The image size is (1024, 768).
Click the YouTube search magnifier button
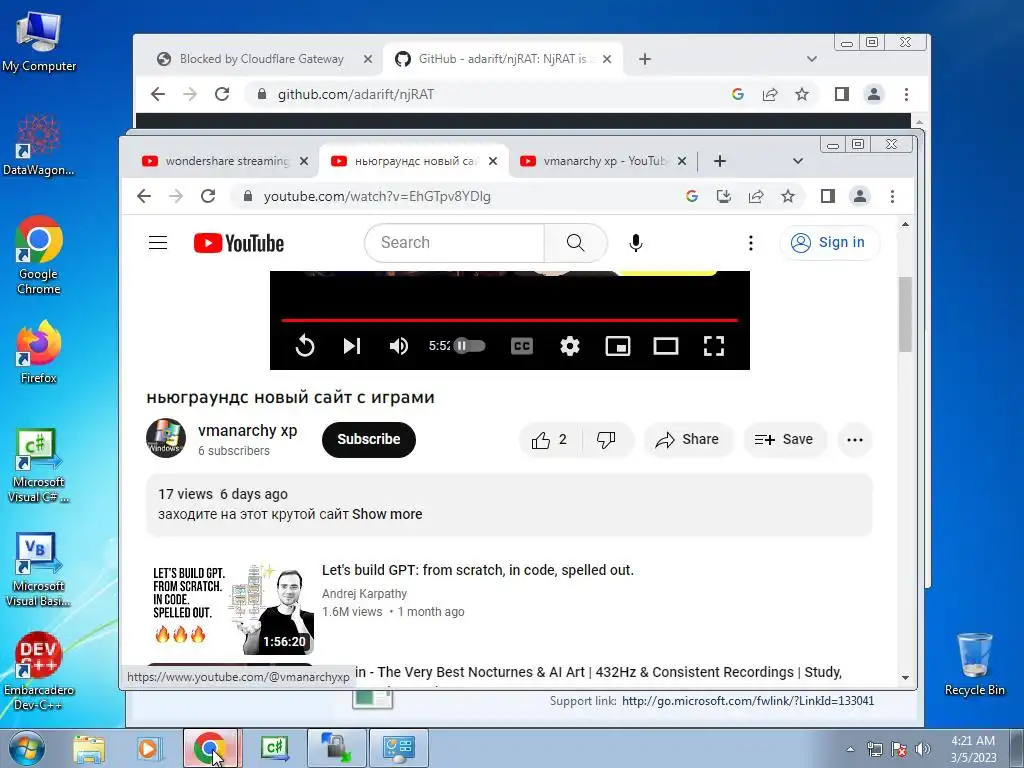(x=575, y=243)
